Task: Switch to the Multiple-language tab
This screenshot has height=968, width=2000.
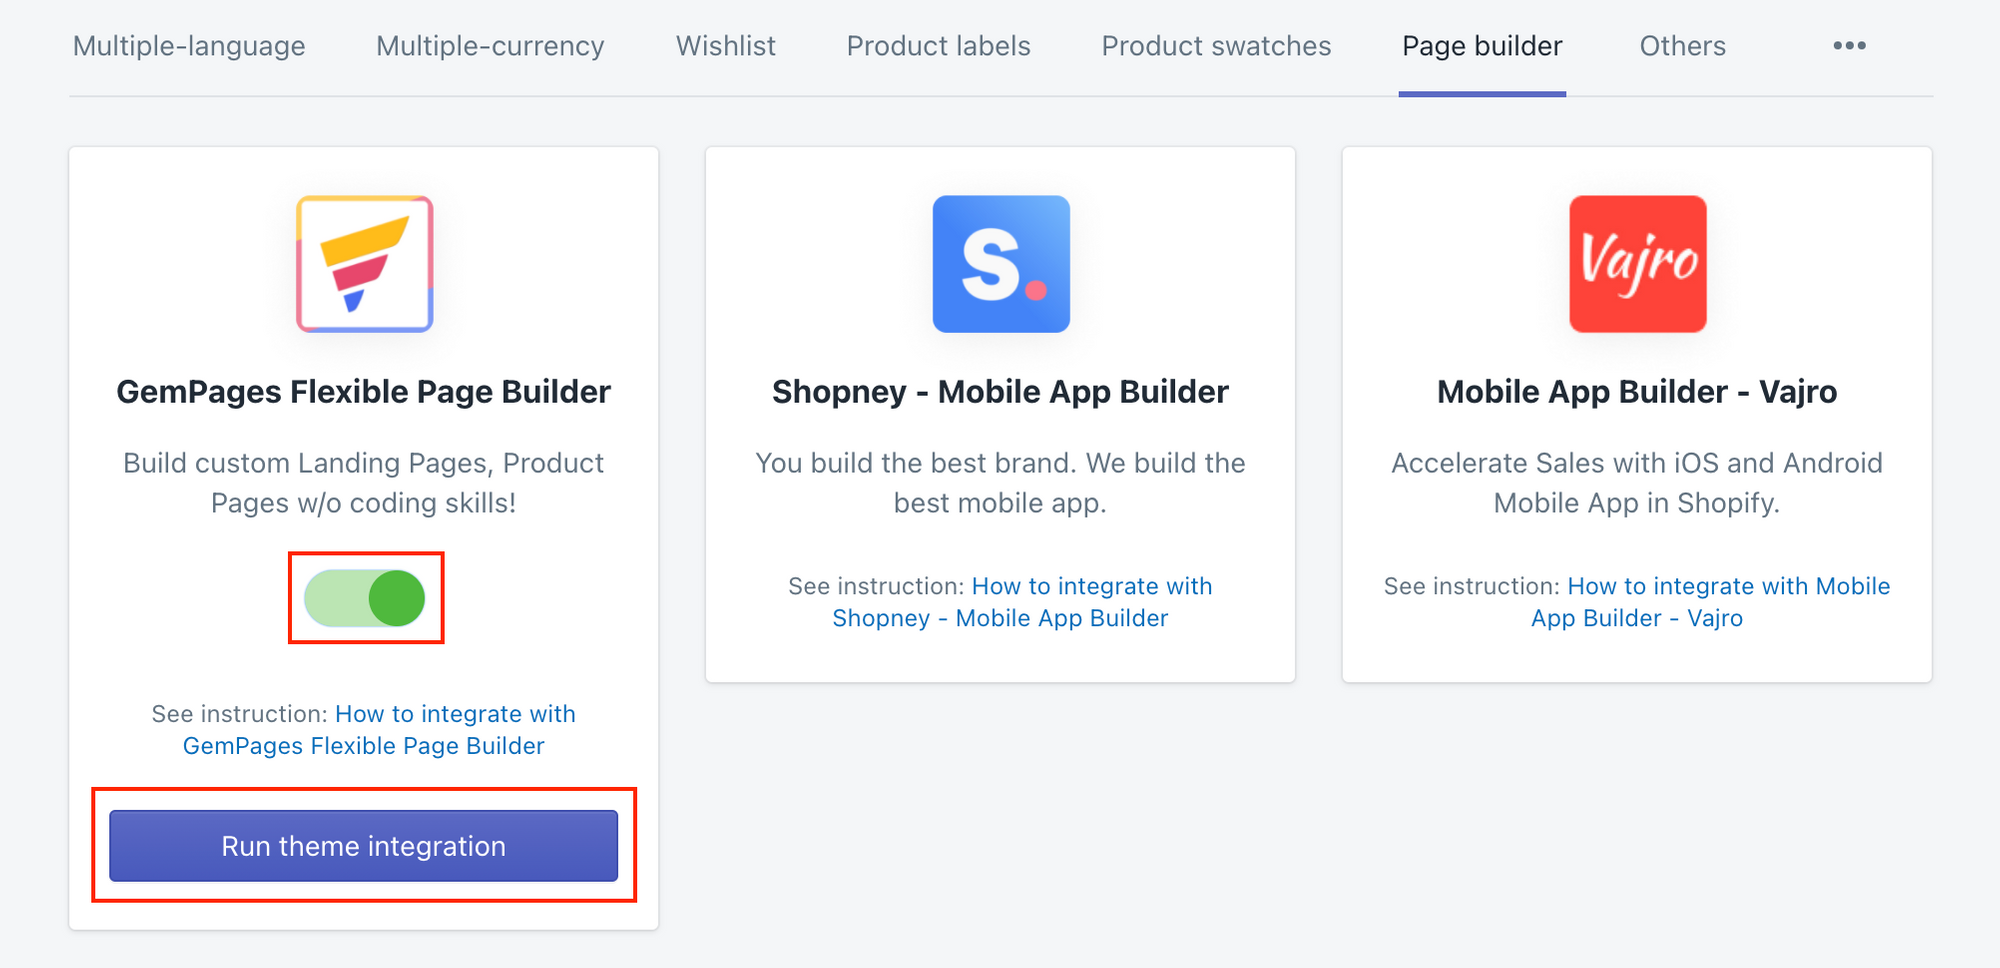Action: tap(189, 46)
